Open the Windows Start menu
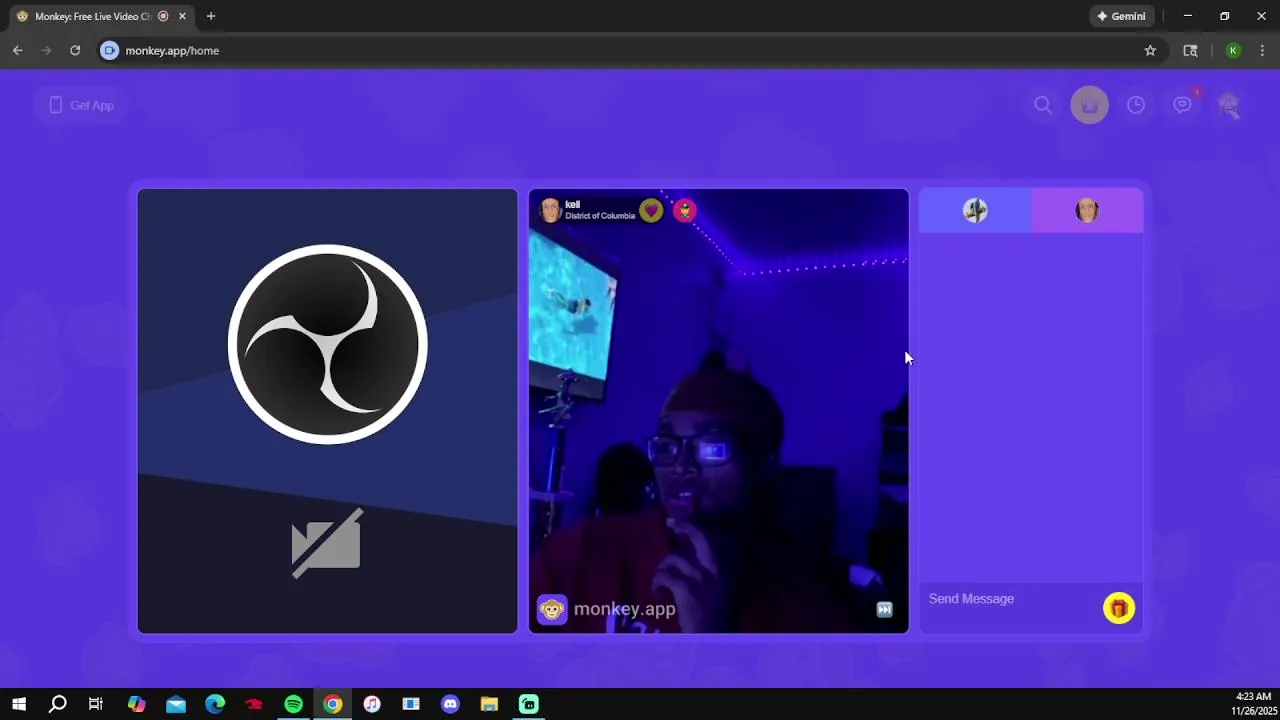1280x720 pixels. (x=19, y=704)
